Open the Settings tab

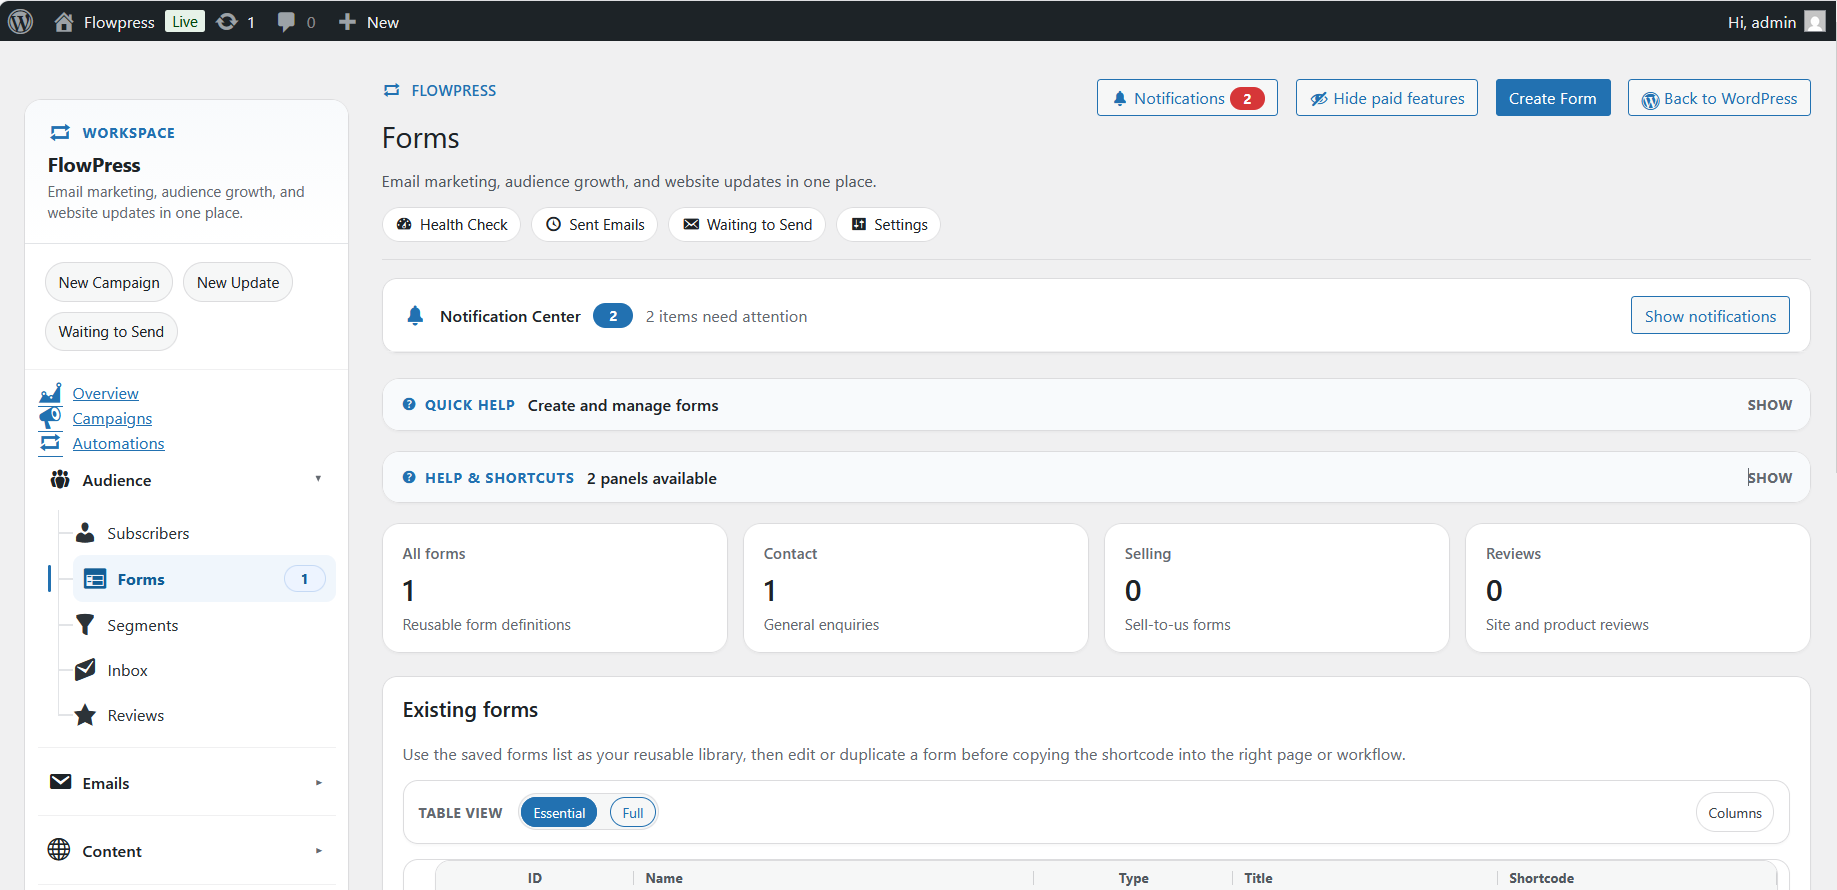click(x=889, y=225)
